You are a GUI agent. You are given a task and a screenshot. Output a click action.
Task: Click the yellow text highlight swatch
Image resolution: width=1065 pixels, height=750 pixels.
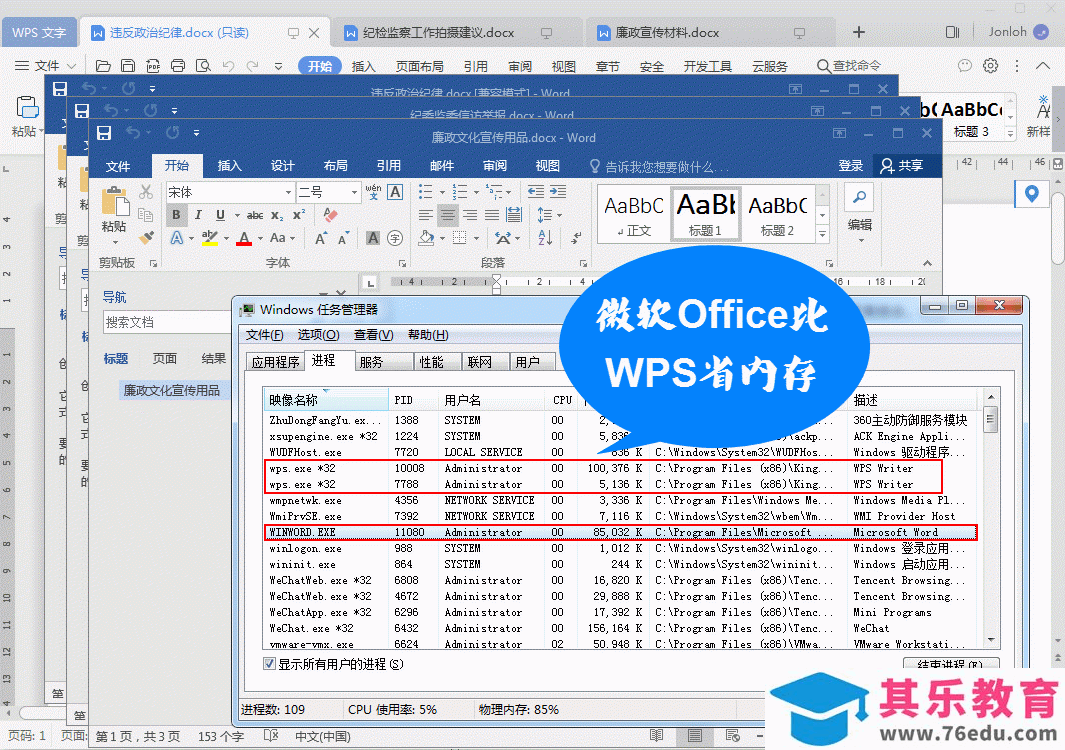tap(210, 238)
